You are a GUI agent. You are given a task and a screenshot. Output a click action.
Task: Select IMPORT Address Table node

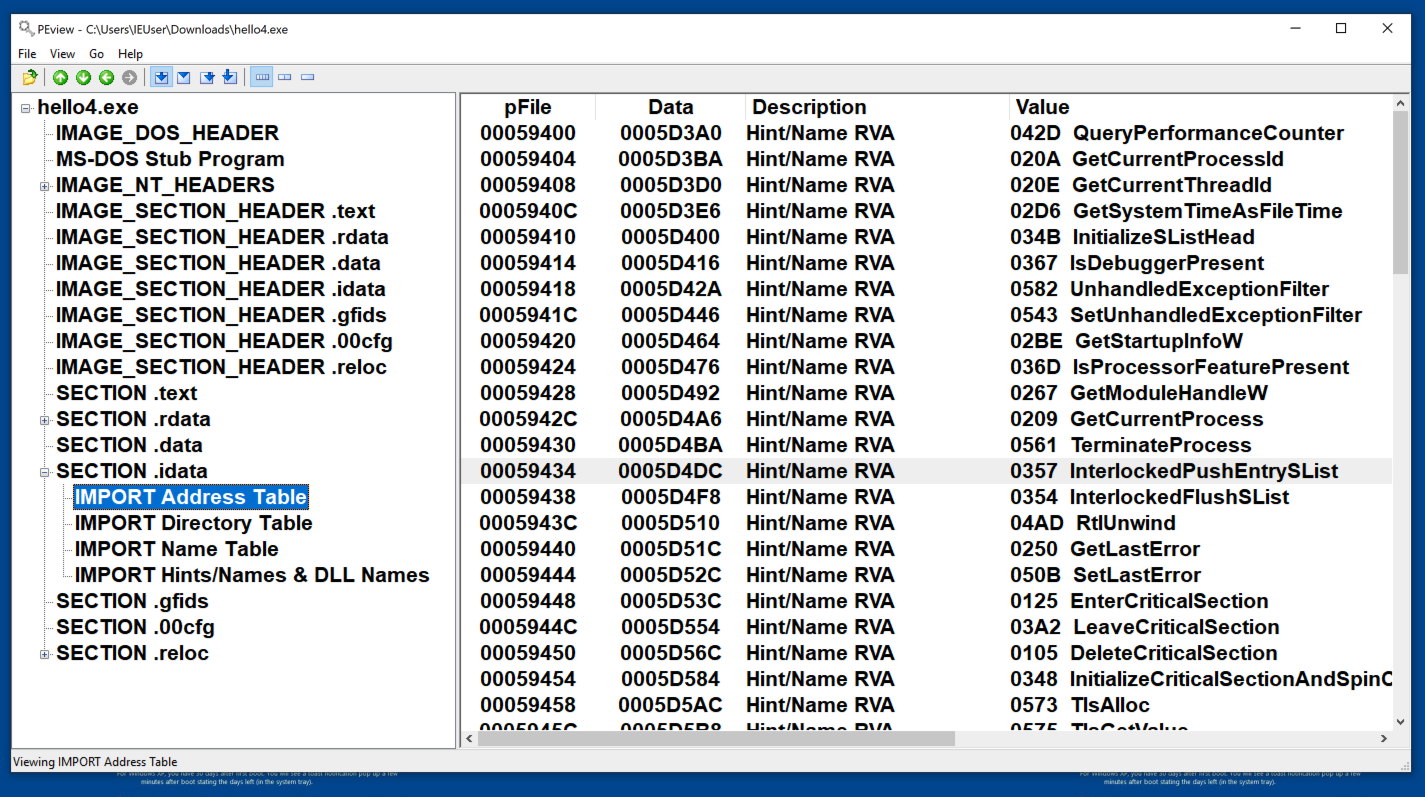191,497
